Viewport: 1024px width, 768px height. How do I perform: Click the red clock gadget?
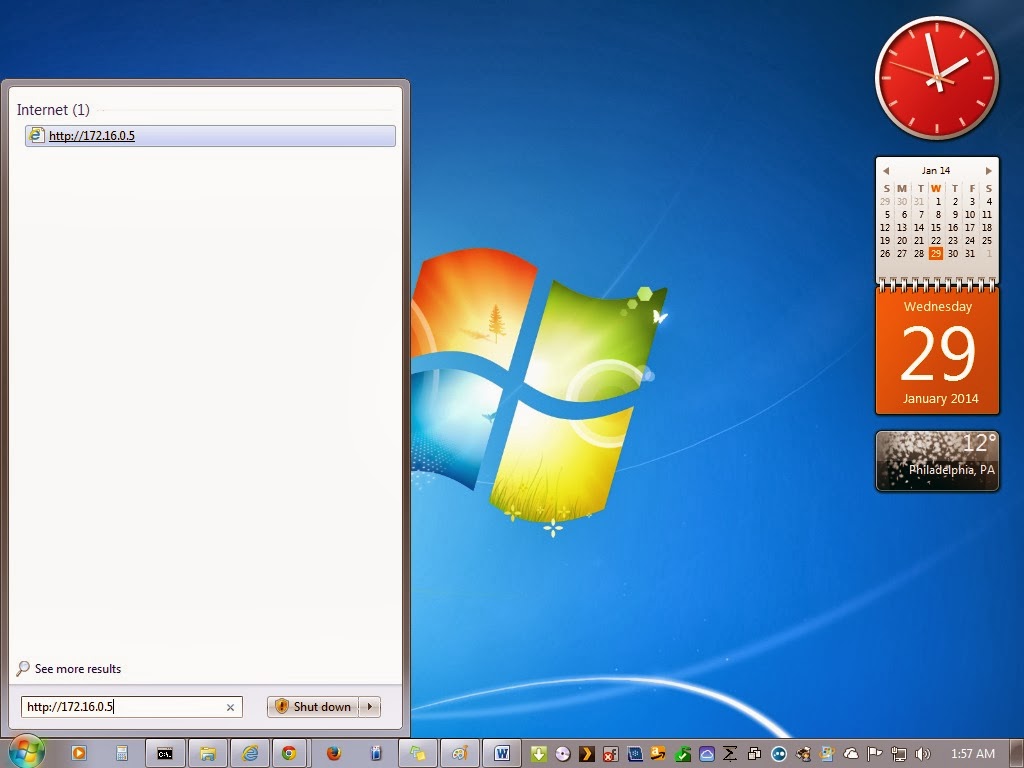(936, 78)
